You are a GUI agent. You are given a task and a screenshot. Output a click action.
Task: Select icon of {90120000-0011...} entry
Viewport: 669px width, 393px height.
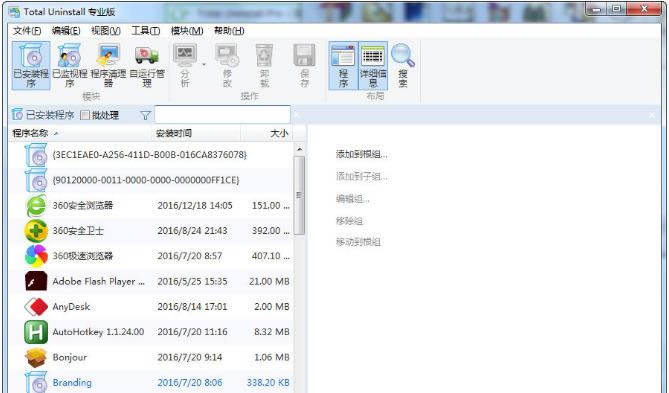pyautogui.click(x=36, y=180)
